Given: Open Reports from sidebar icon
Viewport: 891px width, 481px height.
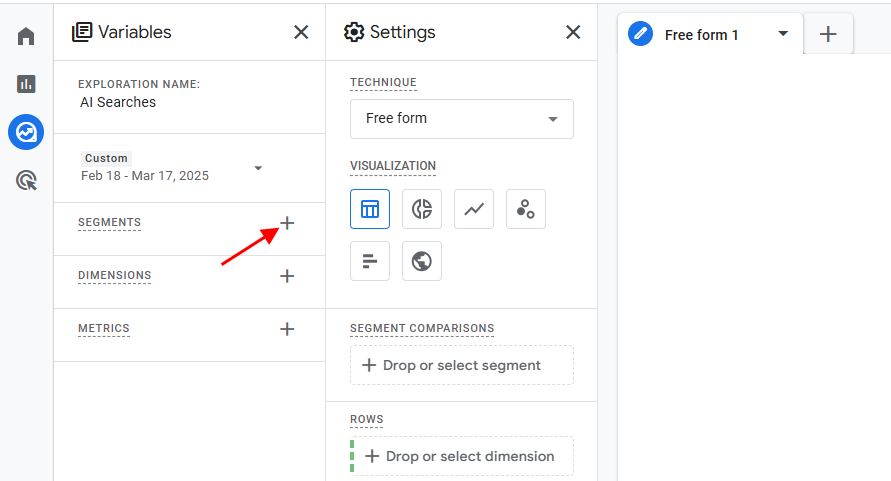Looking at the screenshot, I should click(26, 84).
